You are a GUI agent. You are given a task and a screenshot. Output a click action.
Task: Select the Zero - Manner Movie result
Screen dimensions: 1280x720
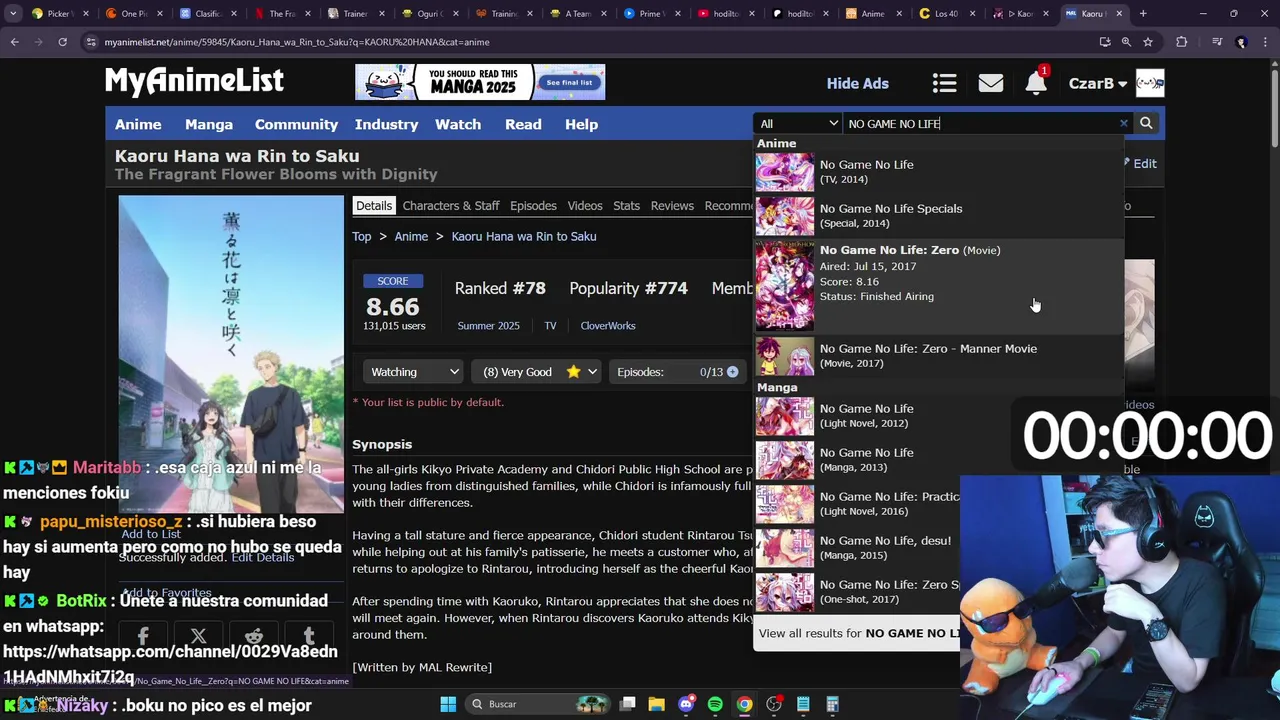coord(938,356)
